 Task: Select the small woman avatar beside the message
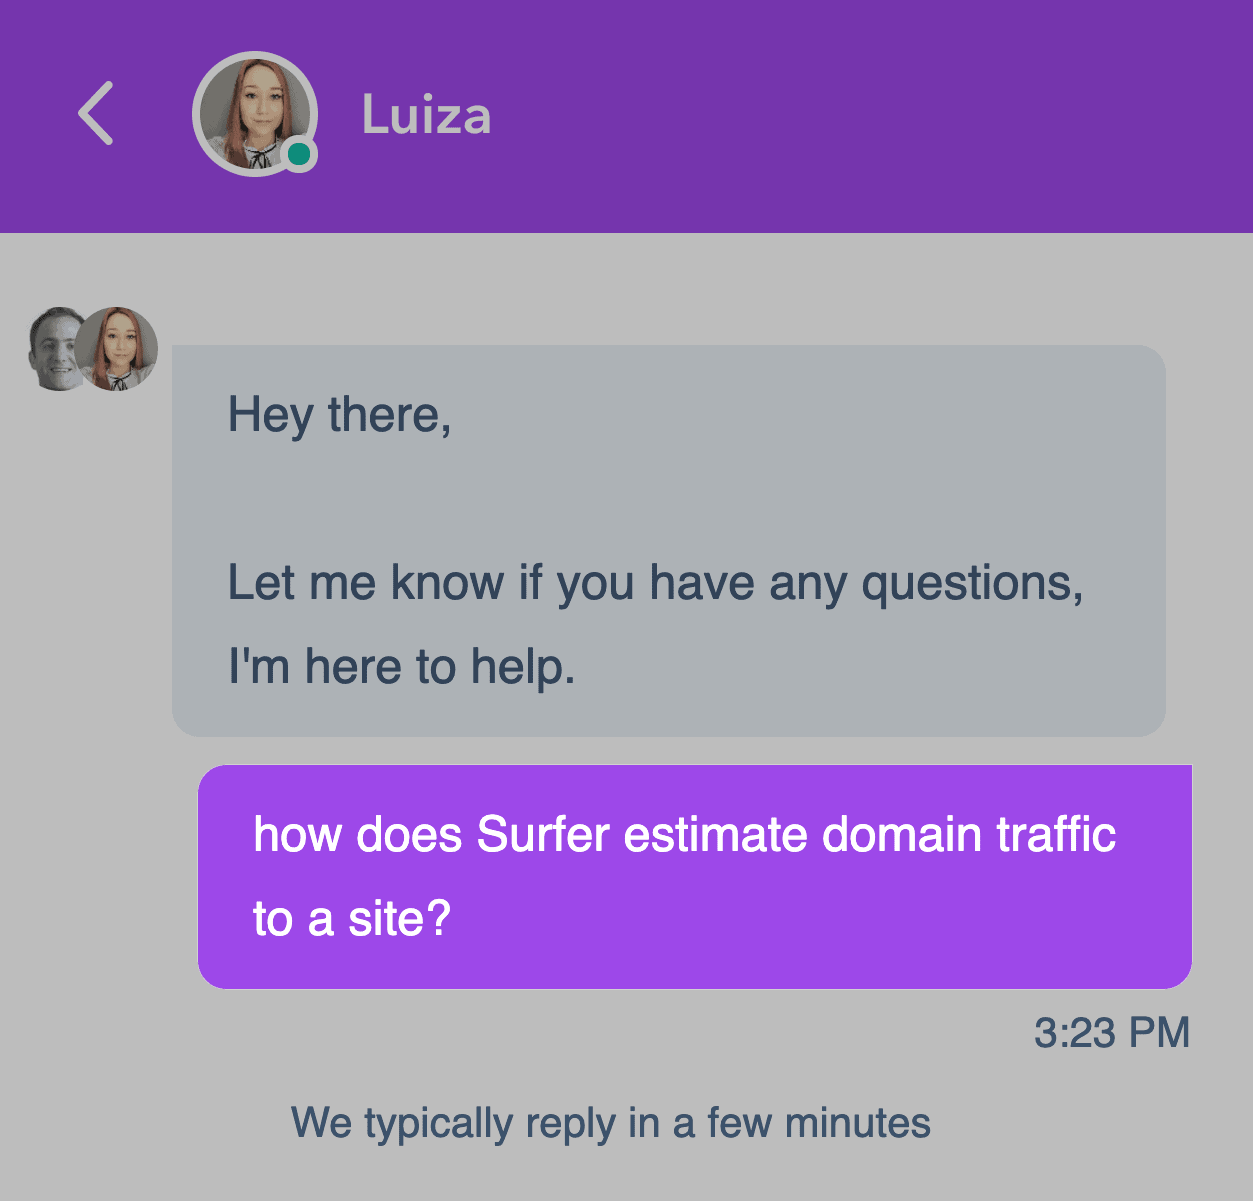[x=118, y=348]
